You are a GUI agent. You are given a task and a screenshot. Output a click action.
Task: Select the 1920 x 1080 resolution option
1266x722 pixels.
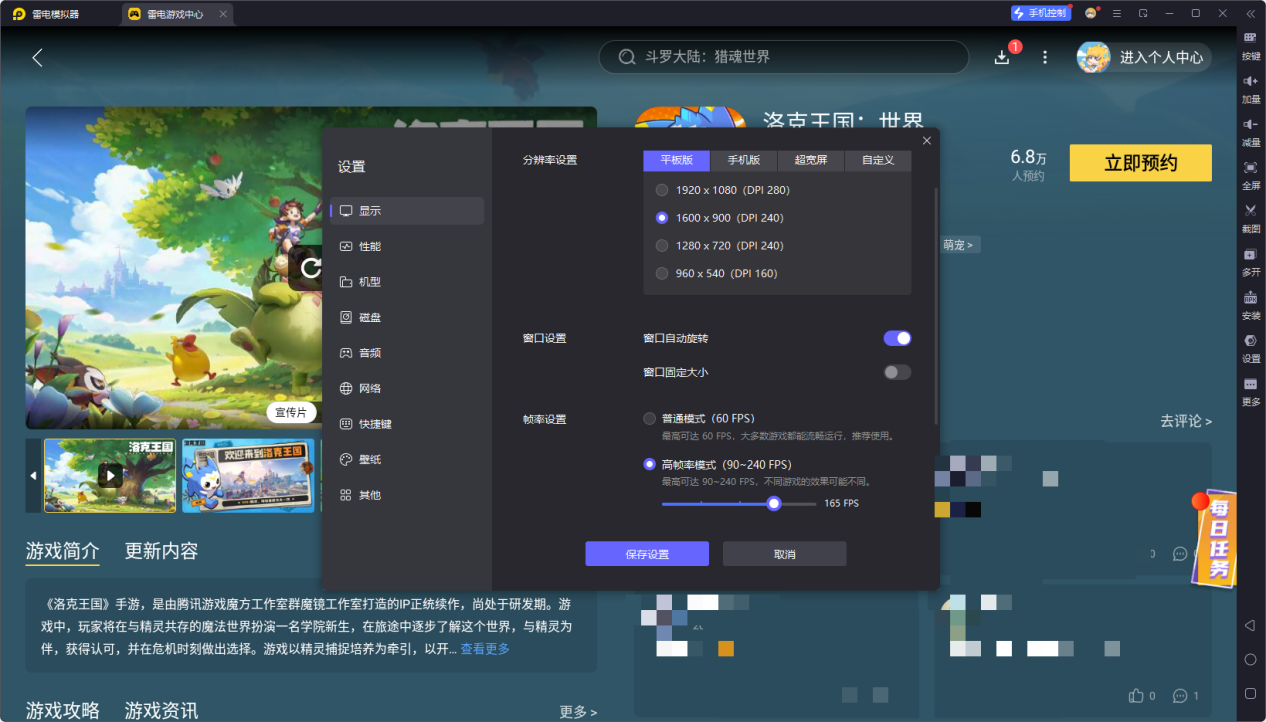point(662,189)
